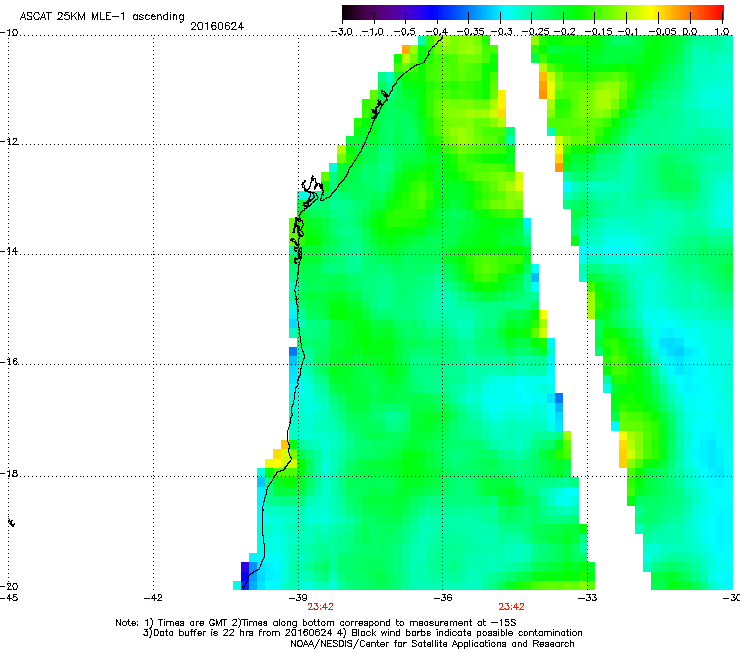Click the -39 longitude axis label

298,598
